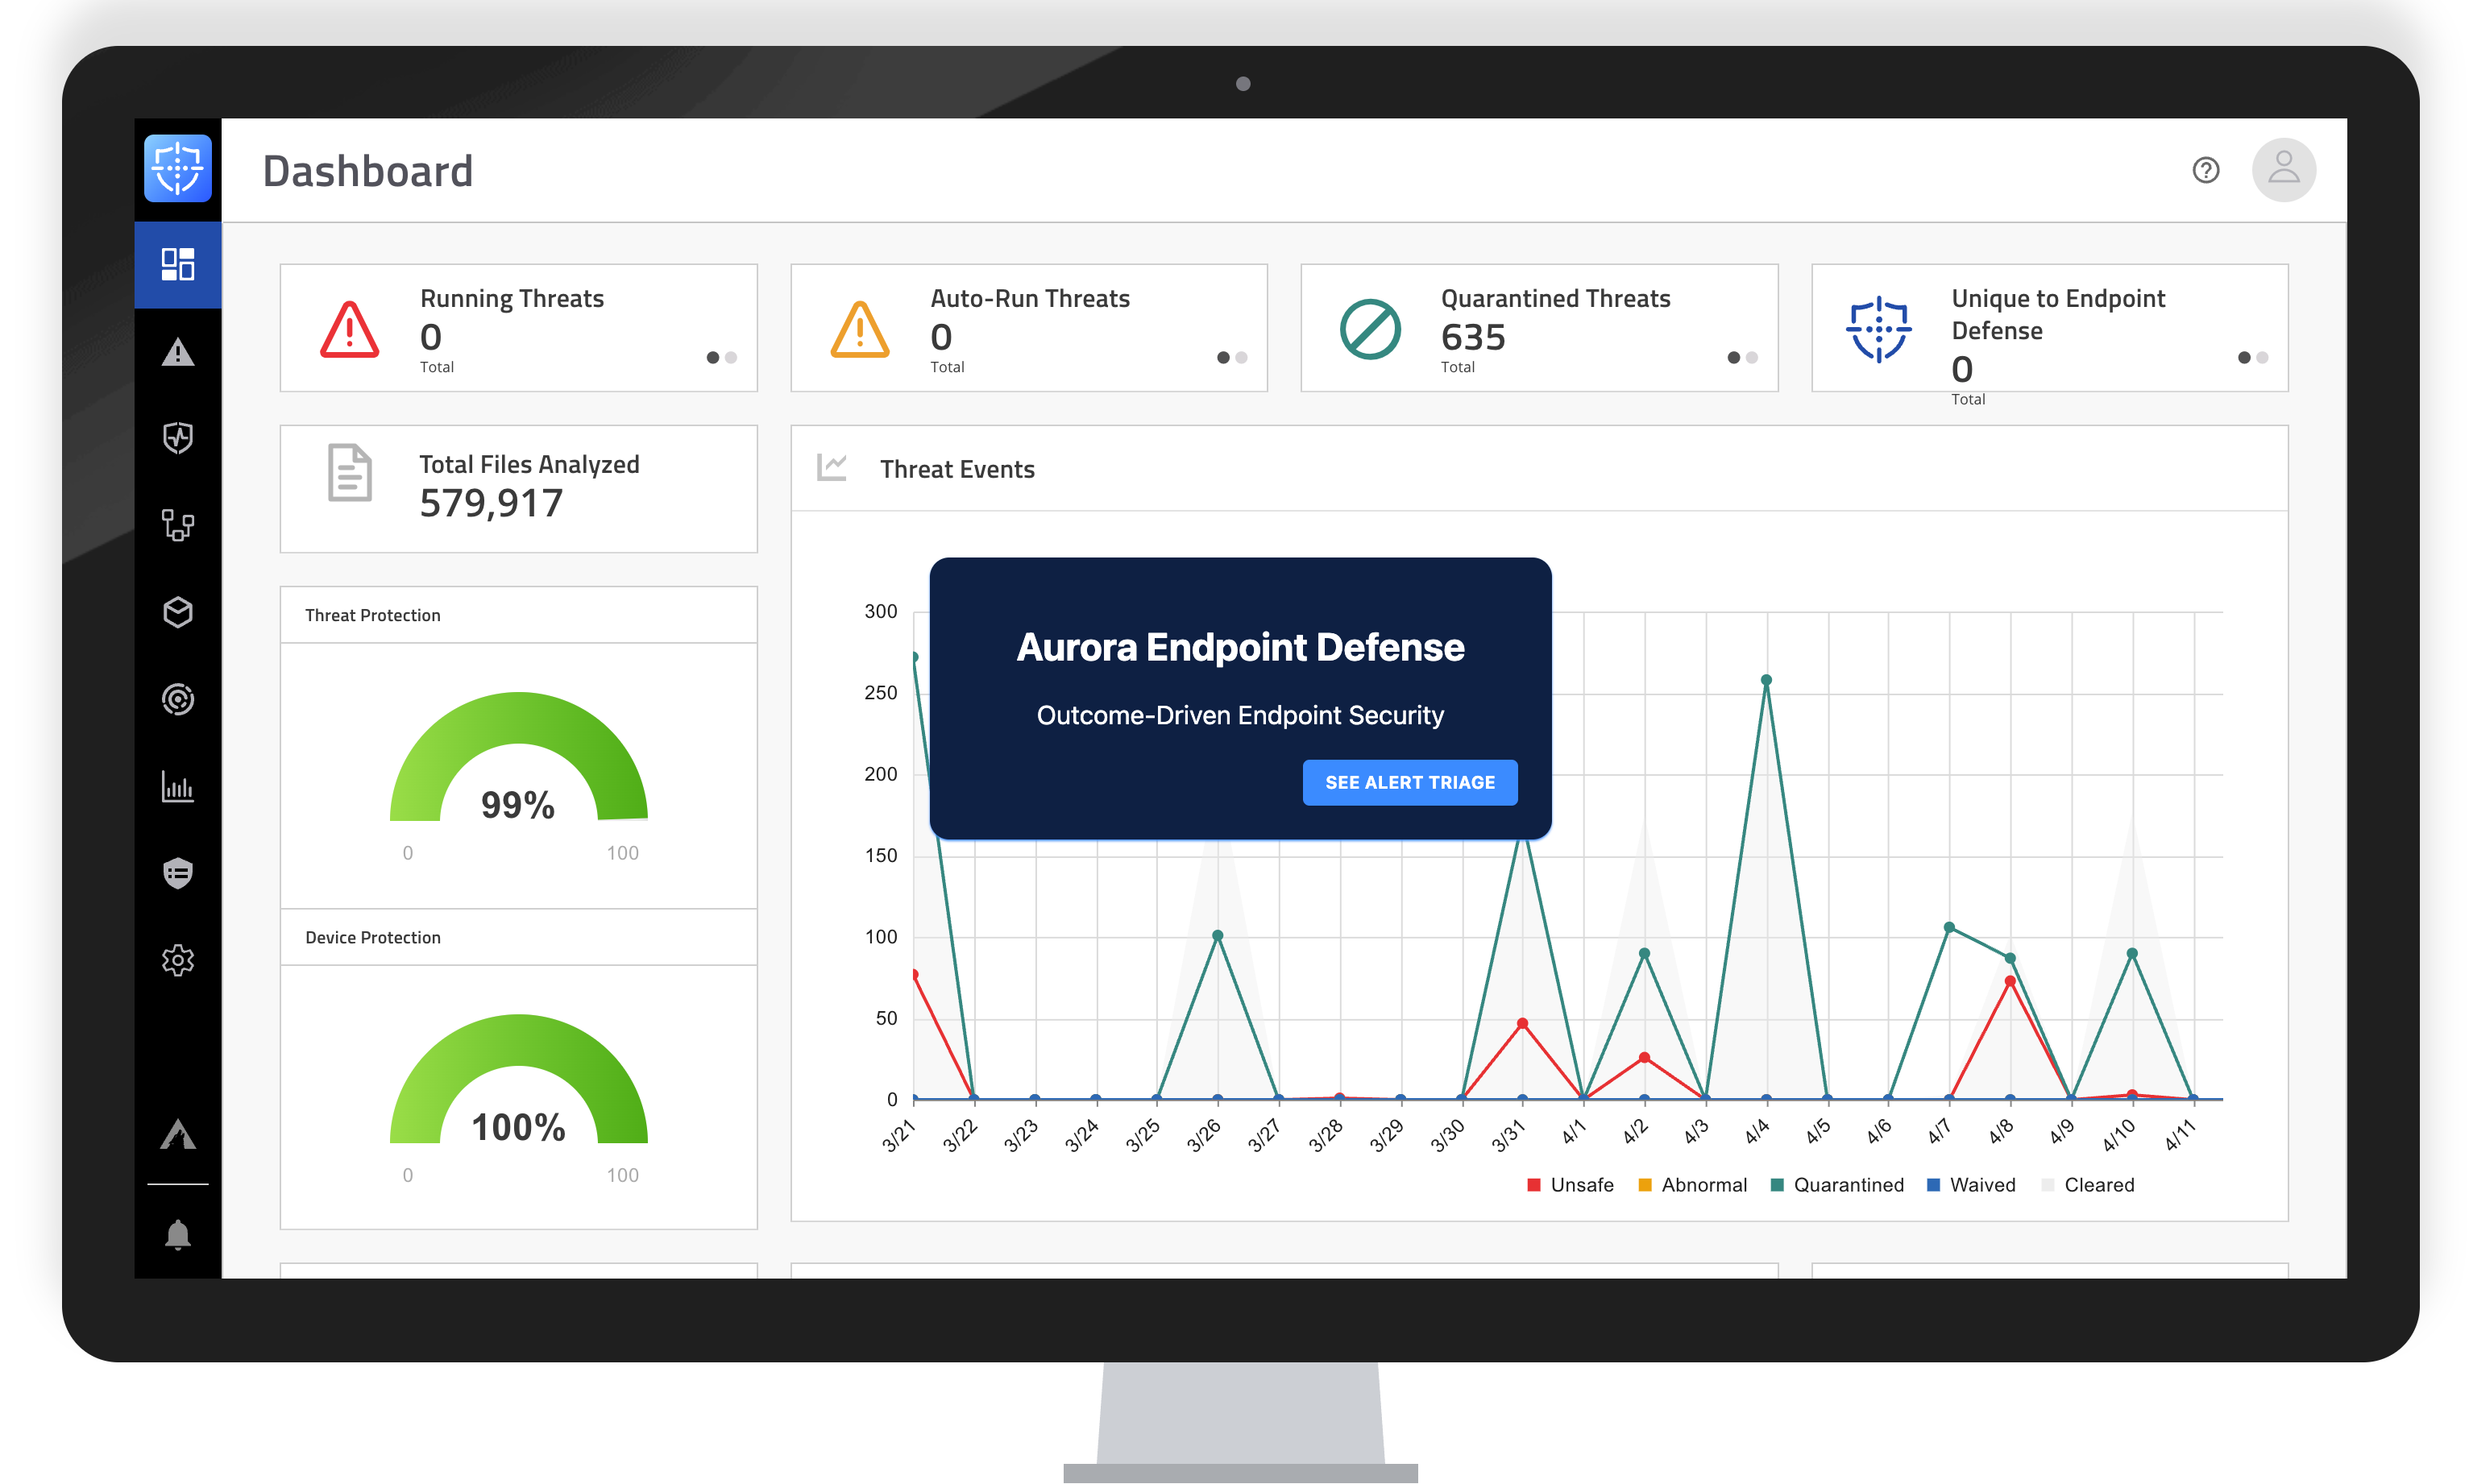Click the cube package sidebar icon
The width and height of the screenshot is (2469, 1484).
click(178, 612)
